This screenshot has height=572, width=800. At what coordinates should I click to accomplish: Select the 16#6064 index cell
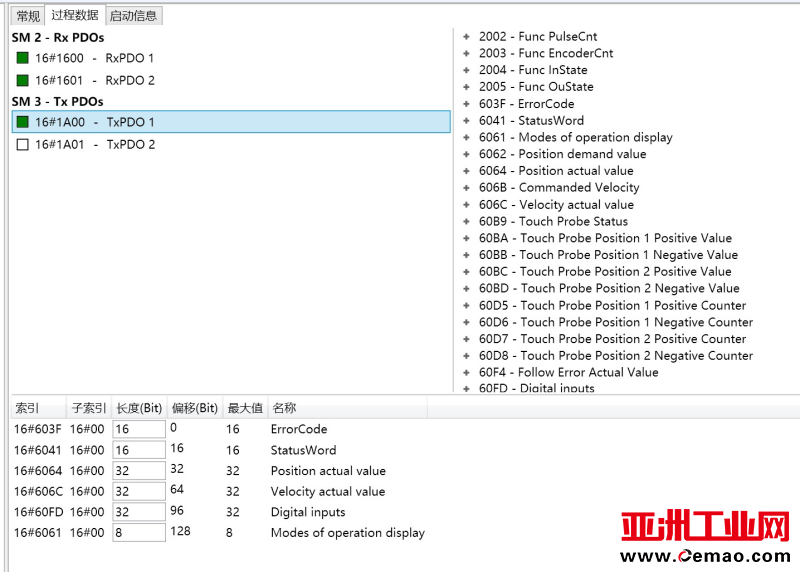(x=38, y=470)
